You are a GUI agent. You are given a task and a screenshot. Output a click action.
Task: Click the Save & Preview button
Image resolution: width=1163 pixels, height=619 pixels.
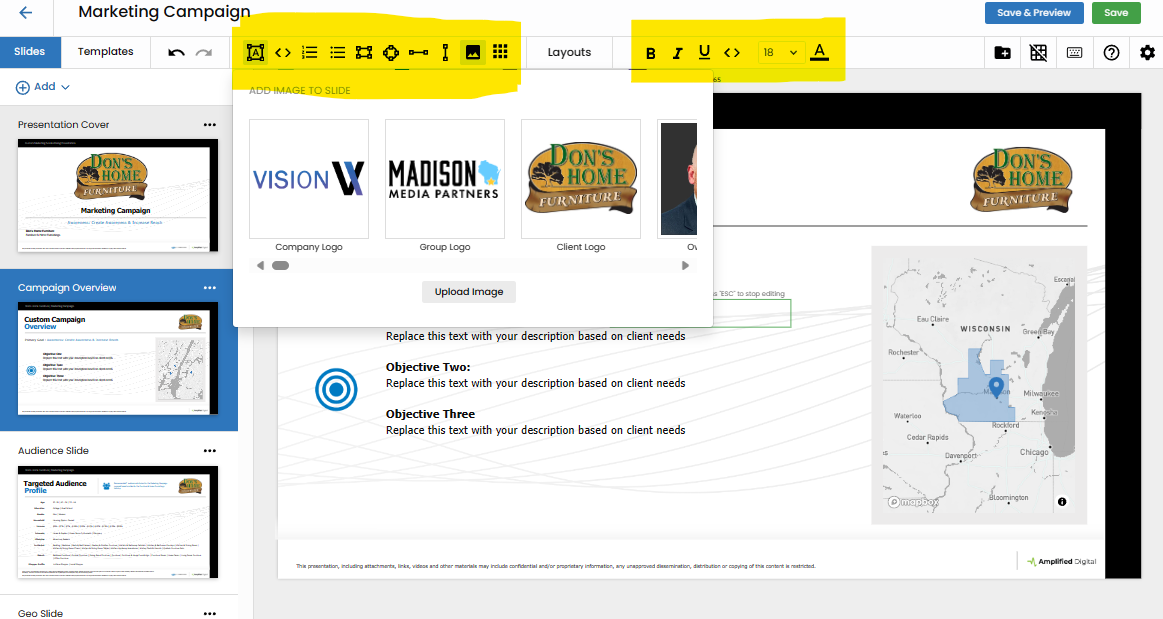click(x=1034, y=13)
